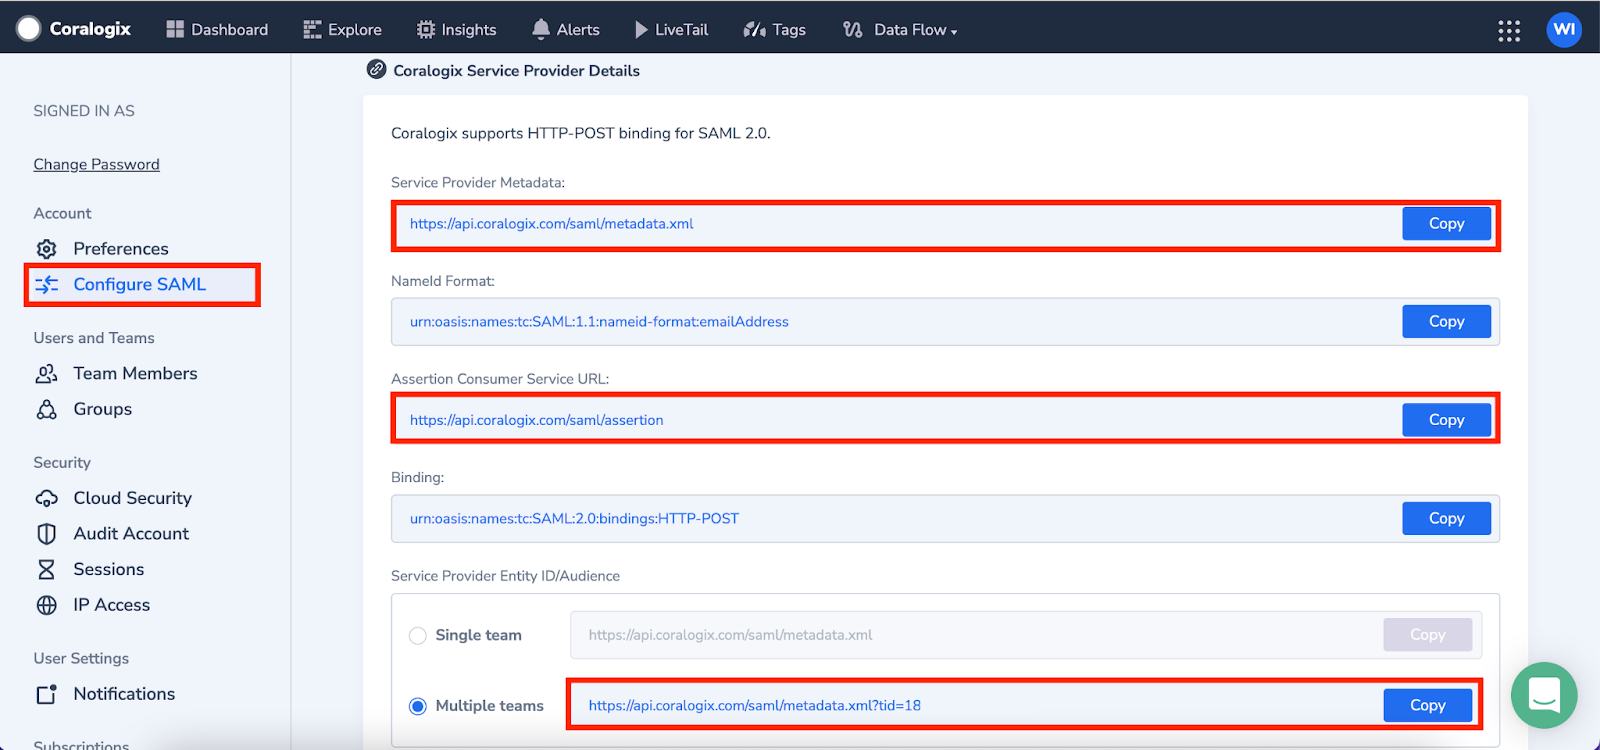The image size is (1600, 750).
Task: Open the Dashboard menu
Action: point(217,30)
